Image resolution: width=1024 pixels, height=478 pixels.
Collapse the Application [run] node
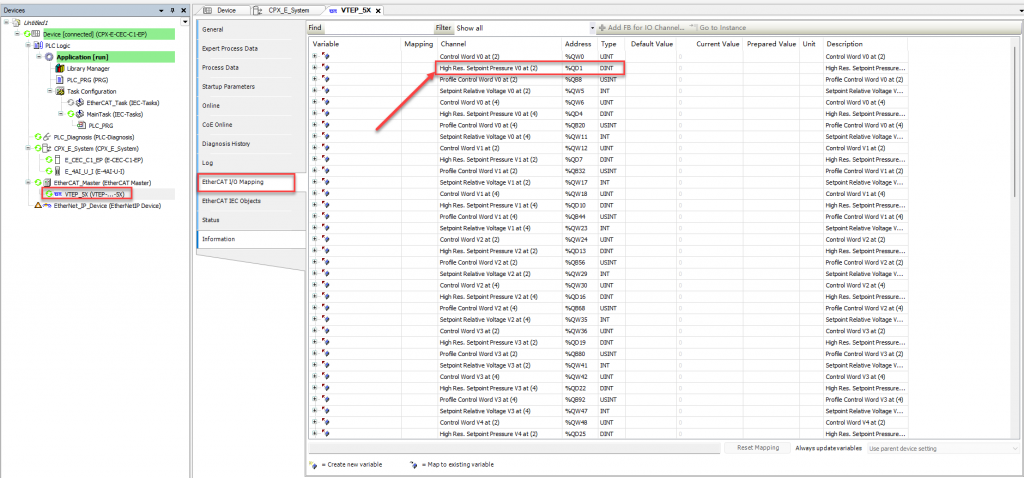tap(39, 57)
